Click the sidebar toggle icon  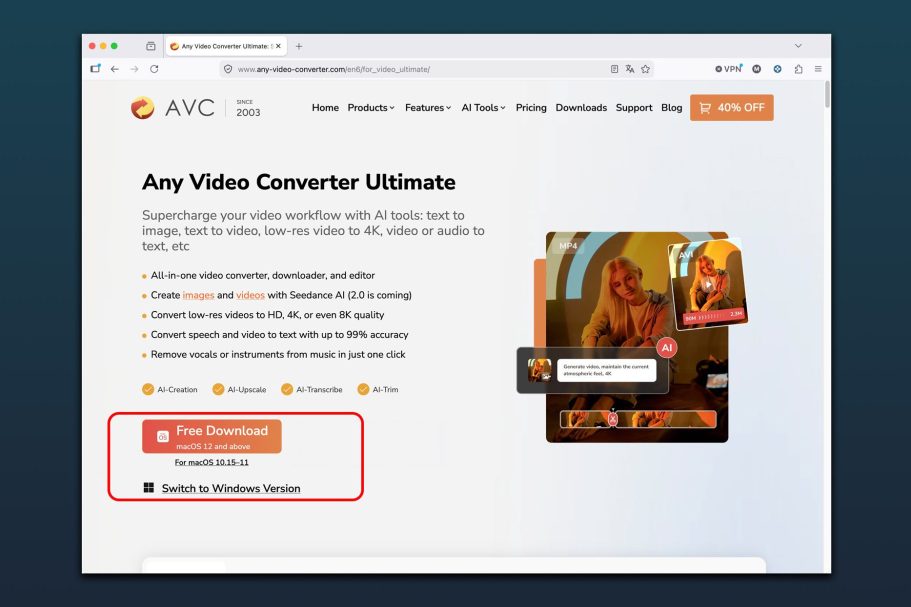click(95, 69)
